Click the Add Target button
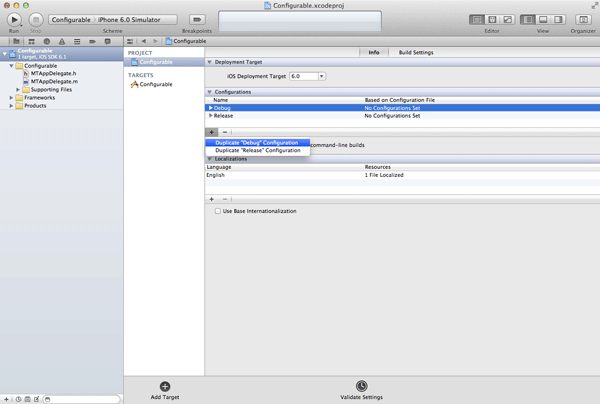600x404 pixels. 165,390
